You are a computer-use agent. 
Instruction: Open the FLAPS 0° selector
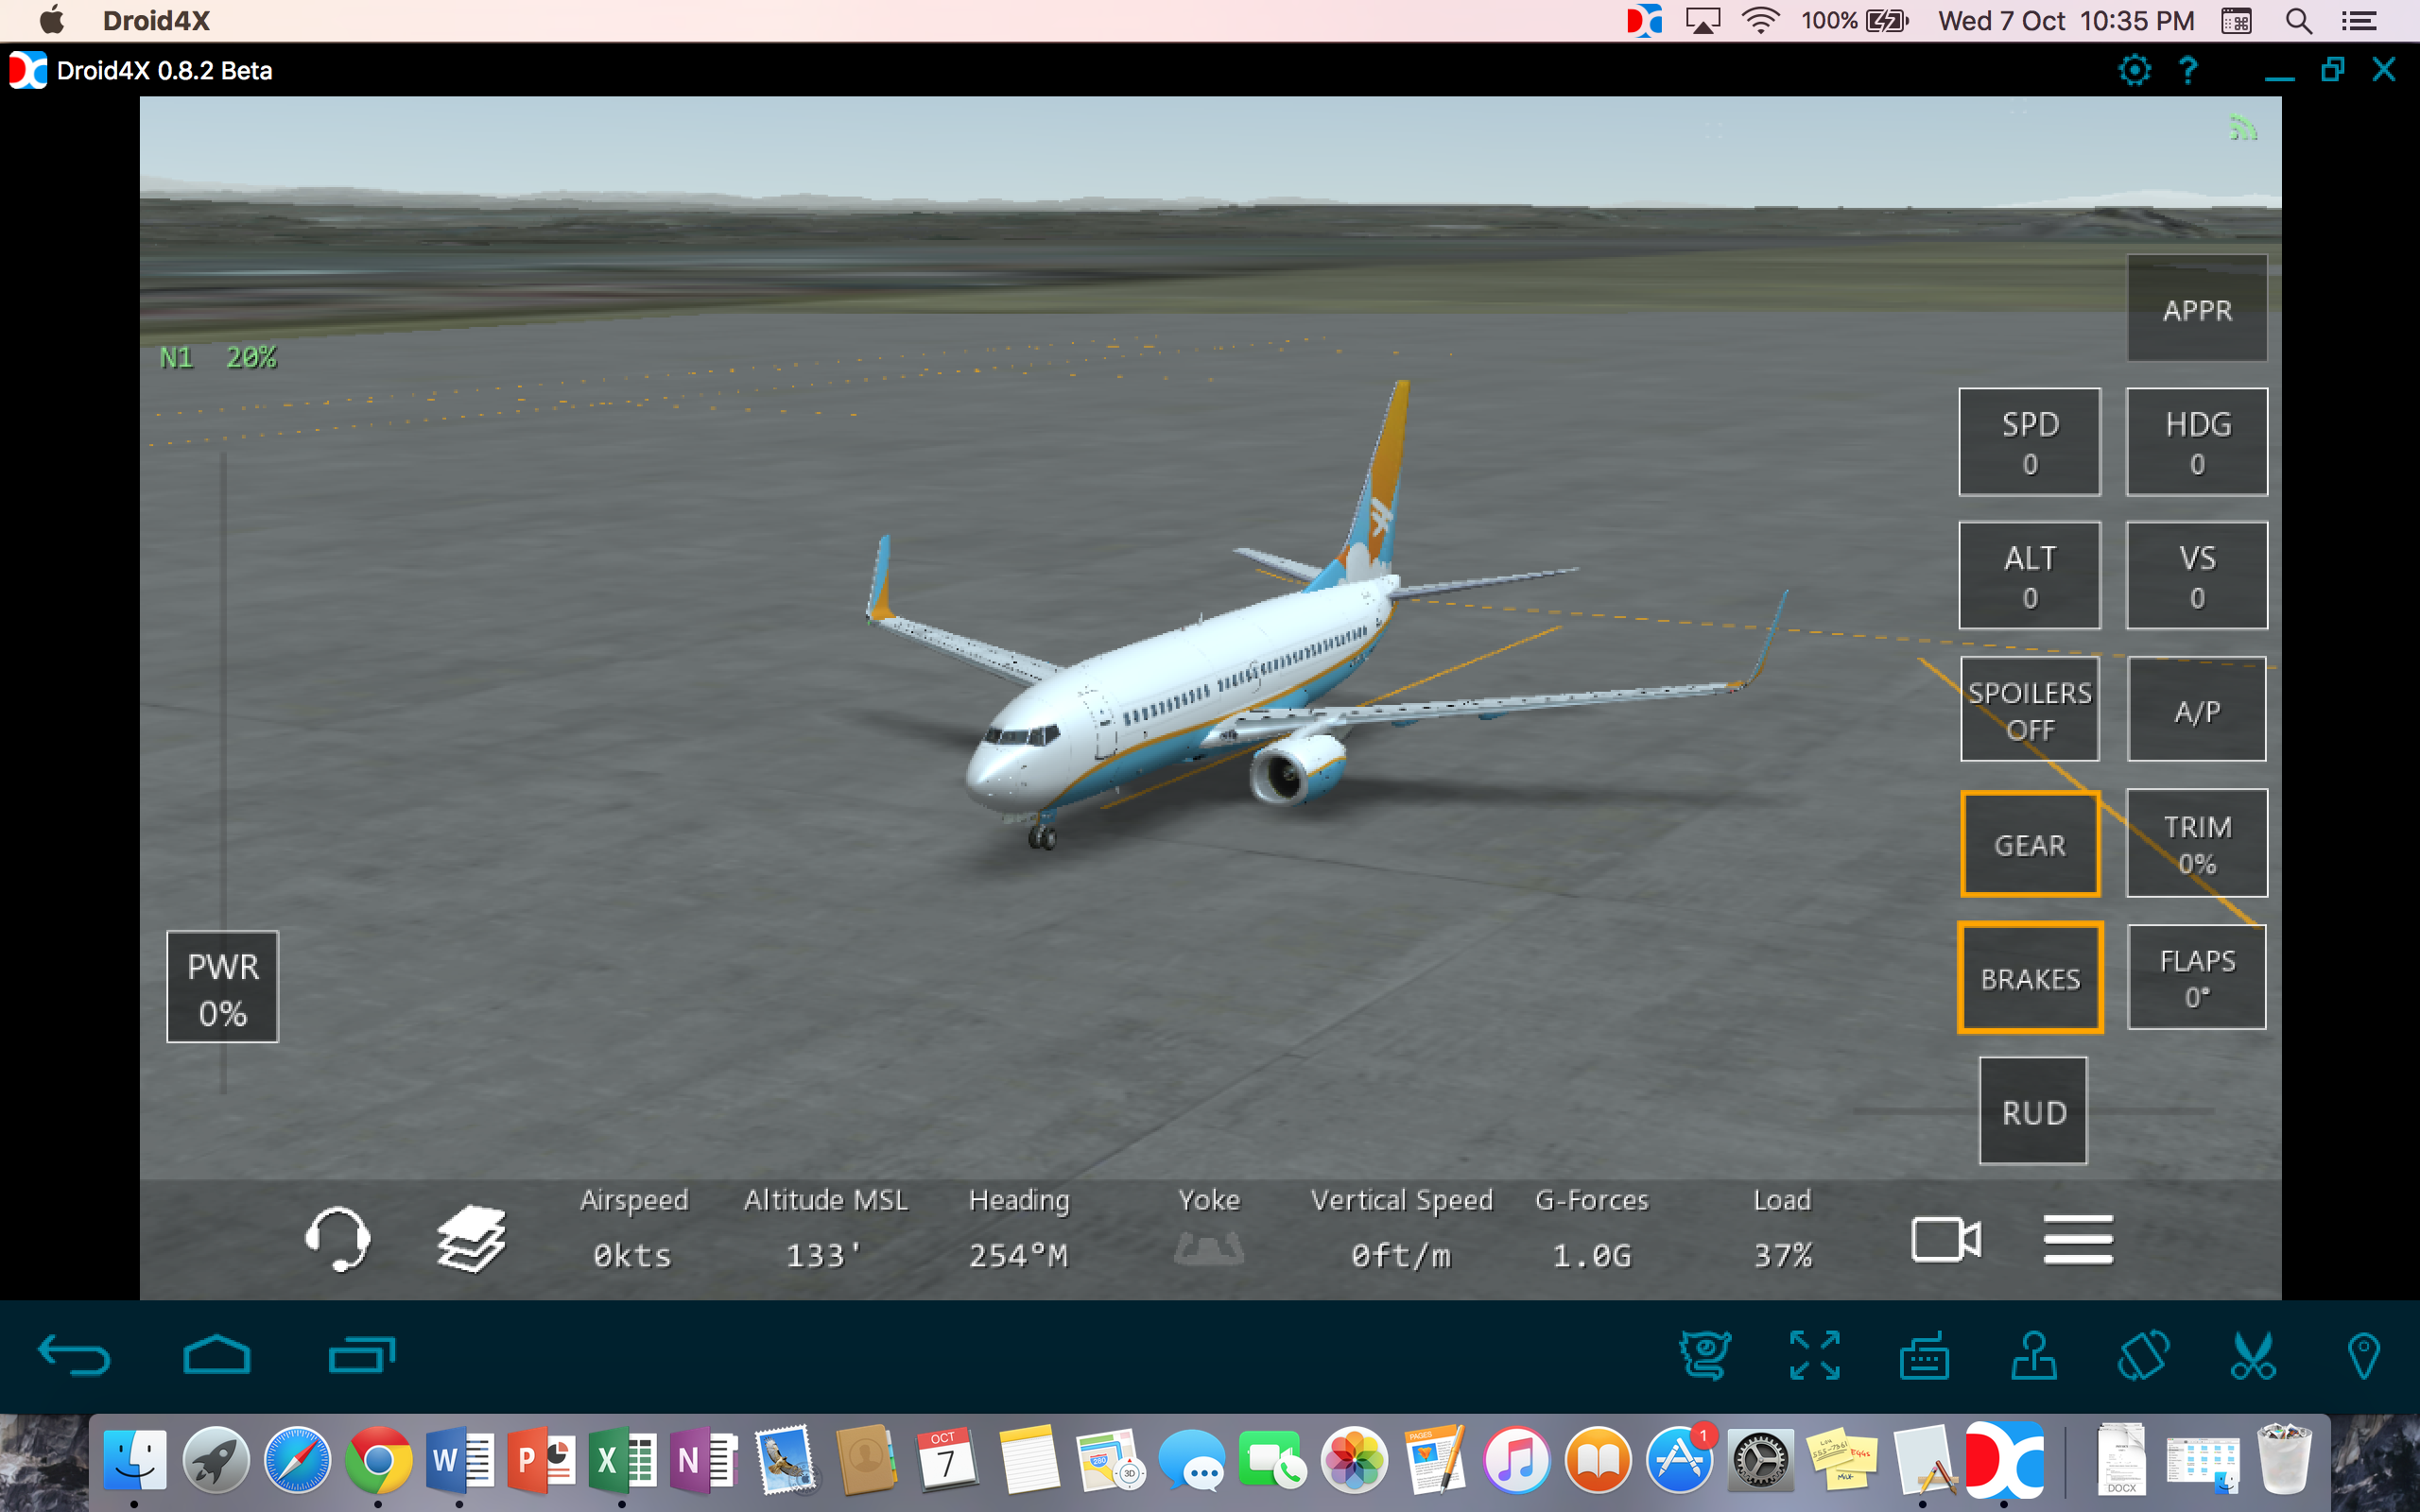2196,977
